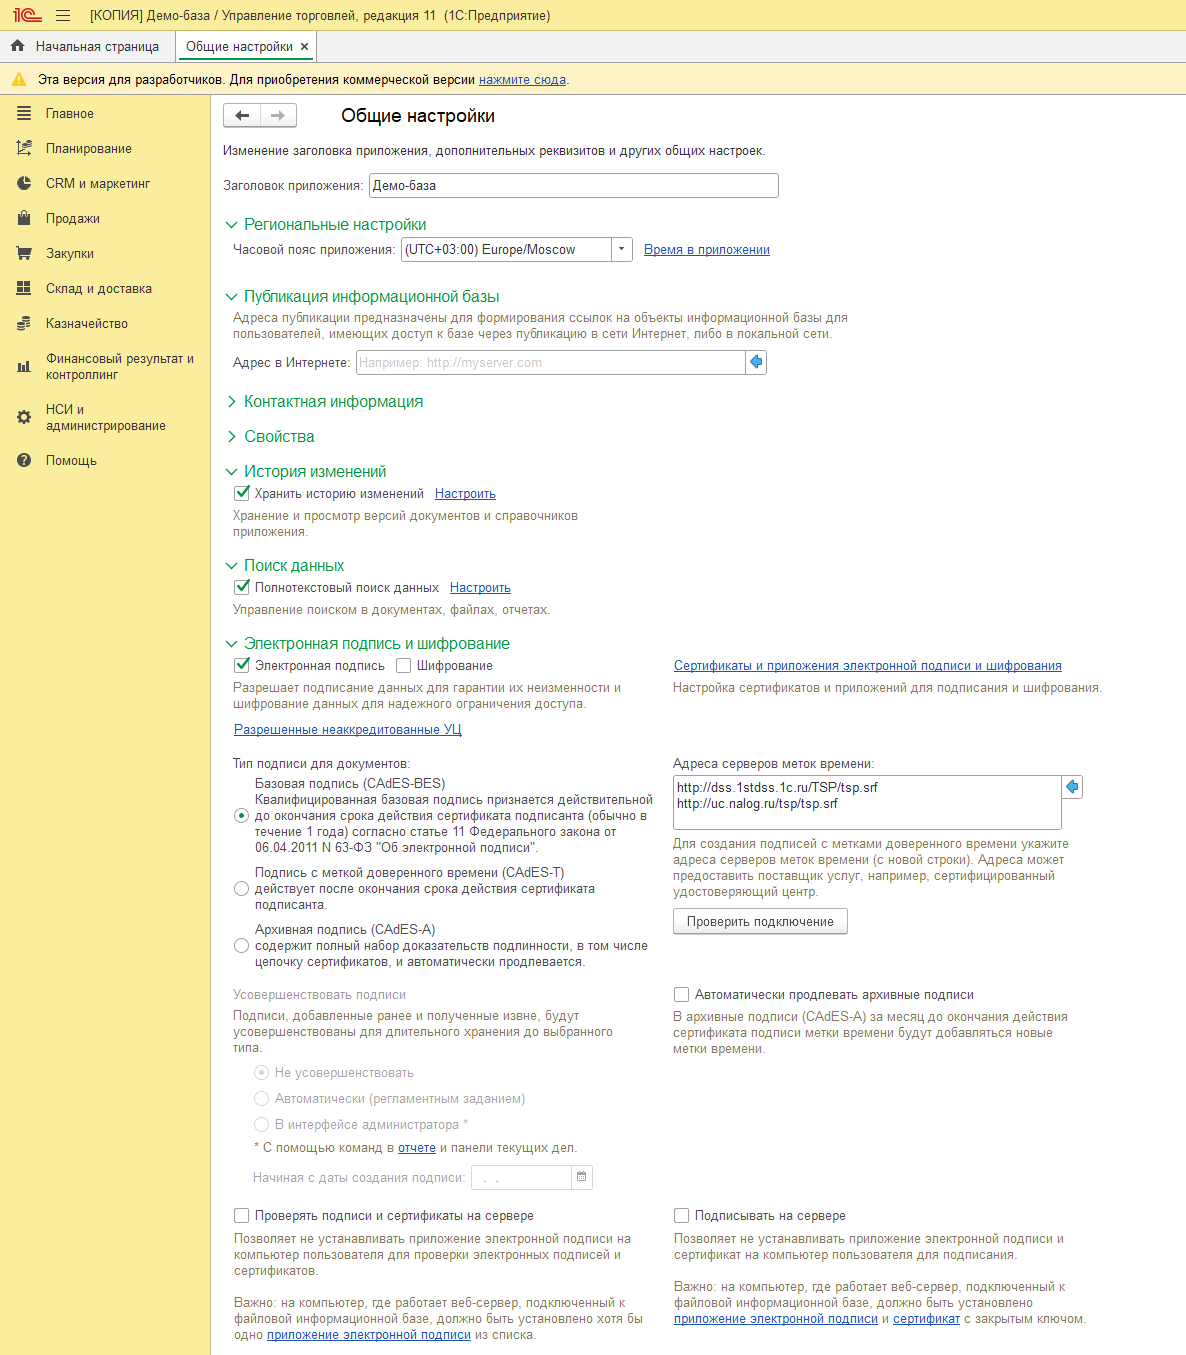
Task: Click the Главное sidebar icon
Action: [24, 114]
